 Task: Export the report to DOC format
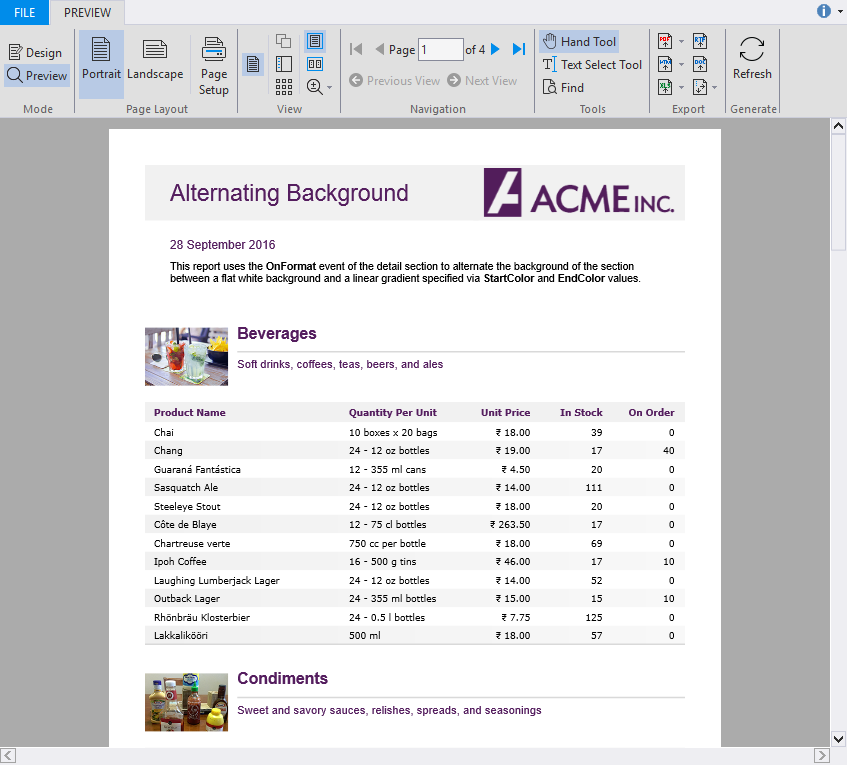click(x=700, y=64)
